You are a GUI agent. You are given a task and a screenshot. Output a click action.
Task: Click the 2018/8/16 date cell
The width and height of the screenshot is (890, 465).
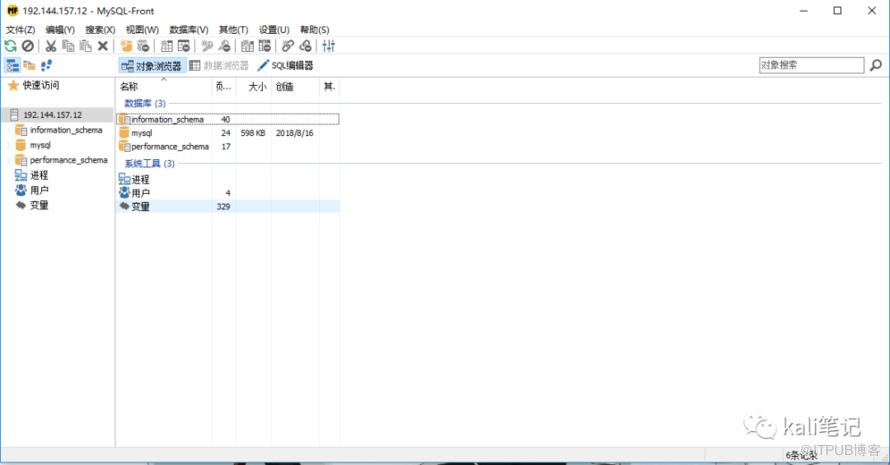pyautogui.click(x=294, y=133)
